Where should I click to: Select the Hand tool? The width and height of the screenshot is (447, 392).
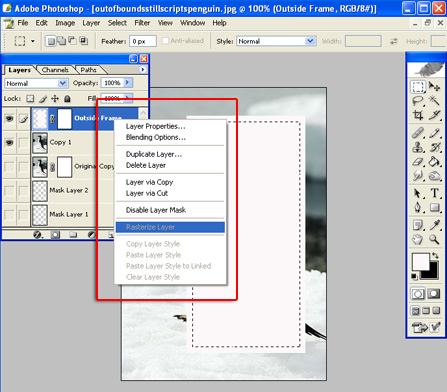tap(418, 239)
